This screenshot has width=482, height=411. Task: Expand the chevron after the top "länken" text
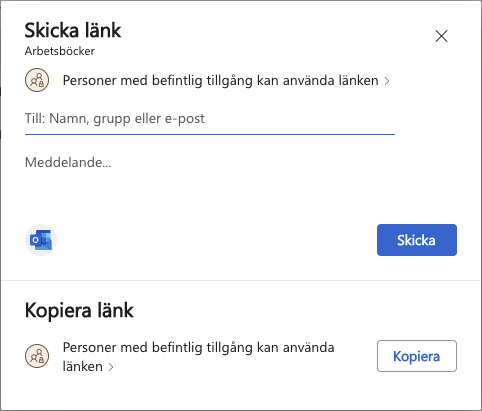pyautogui.click(x=387, y=81)
